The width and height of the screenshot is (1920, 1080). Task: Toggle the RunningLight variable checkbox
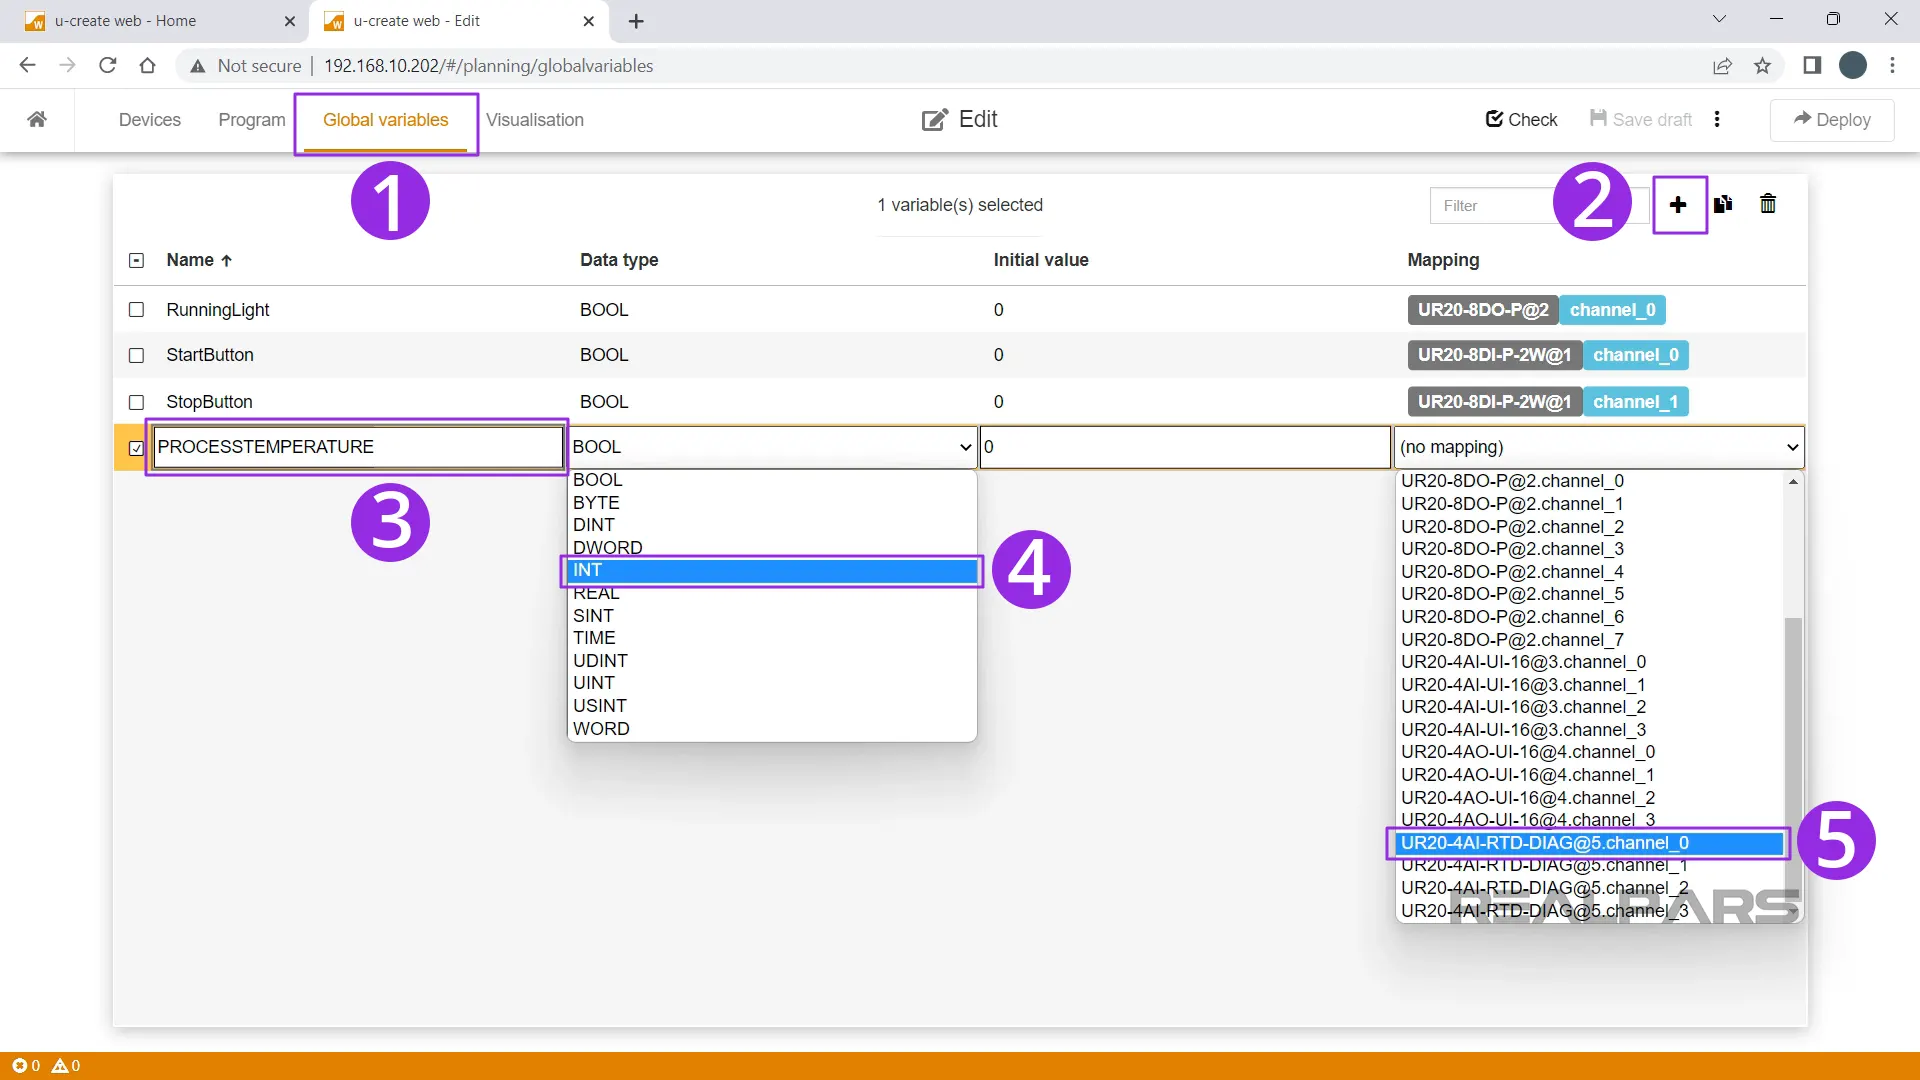point(136,309)
